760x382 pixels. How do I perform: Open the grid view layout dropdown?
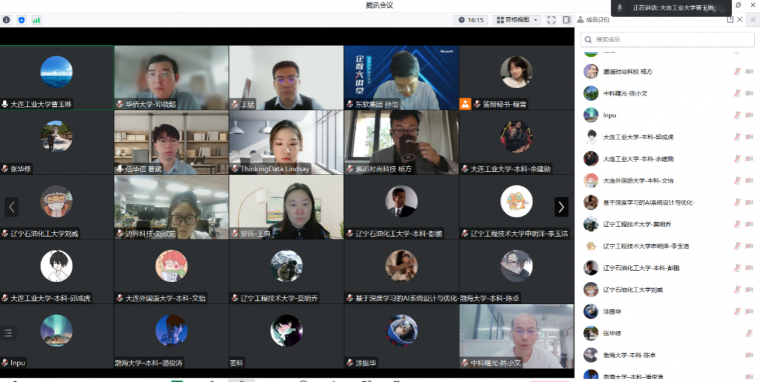point(517,20)
